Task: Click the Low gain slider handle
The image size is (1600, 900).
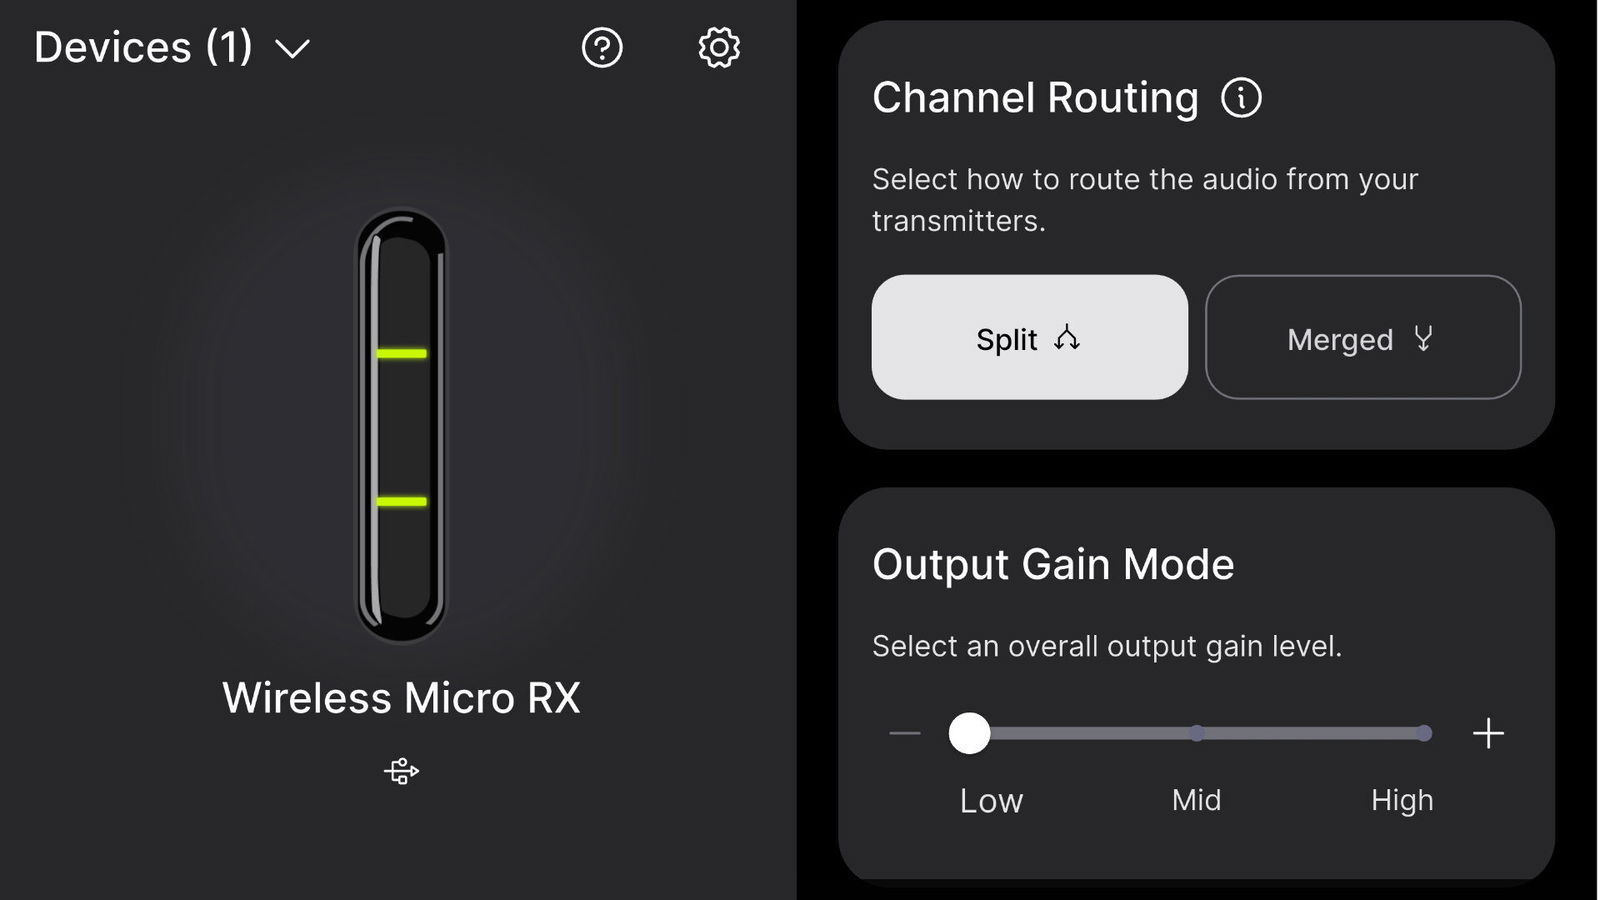Action: point(969,733)
